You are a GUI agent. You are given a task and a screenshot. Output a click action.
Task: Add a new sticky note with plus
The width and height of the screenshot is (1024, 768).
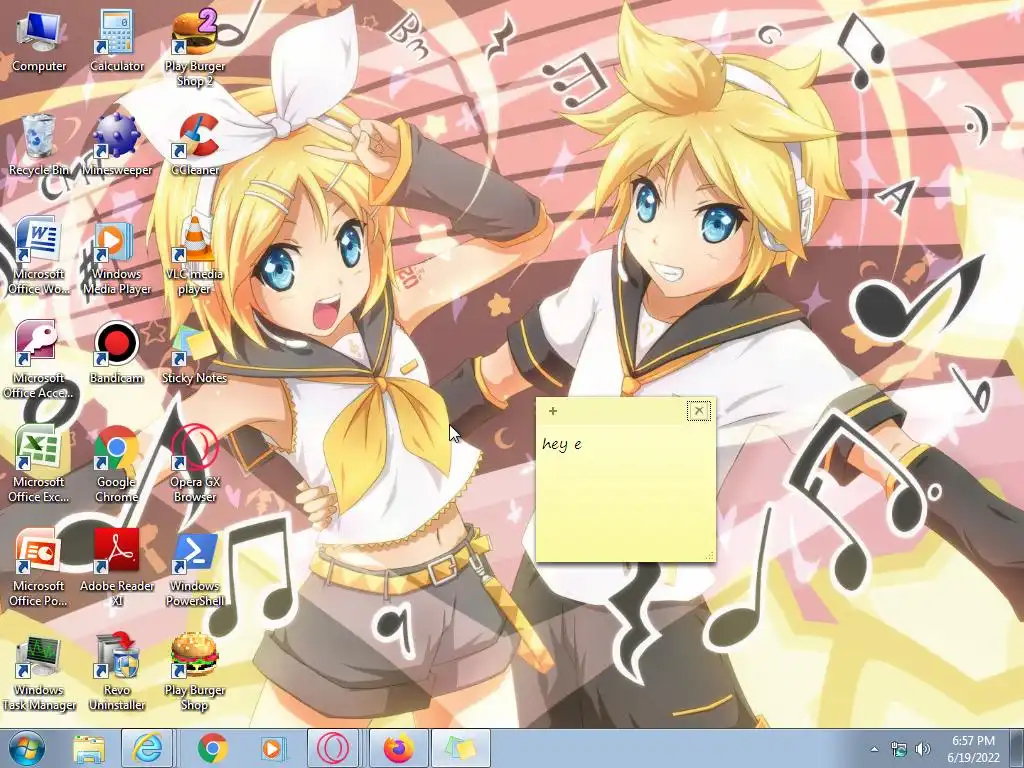552,411
